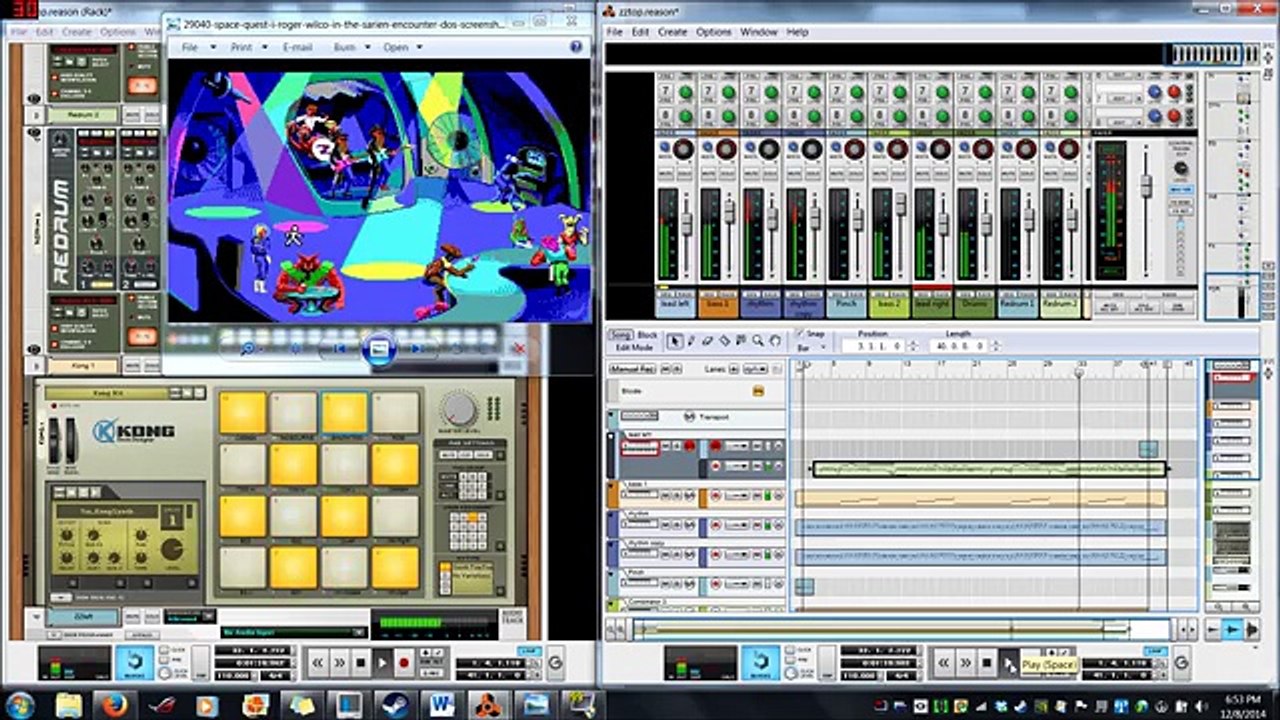Toggle record enable on bass 1 lane
Screen dimensions: 1280x720
click(x=715, y=495)
